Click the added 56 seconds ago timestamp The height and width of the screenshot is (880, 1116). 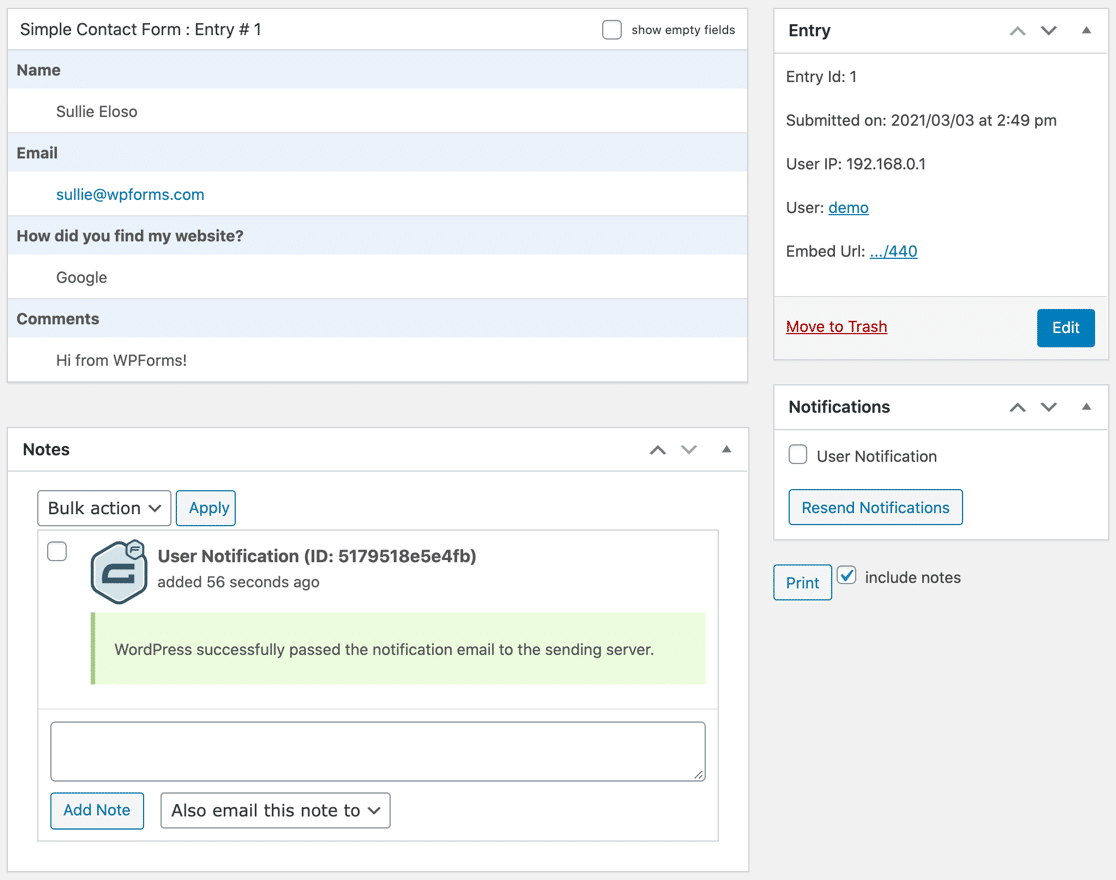(238, 582)
